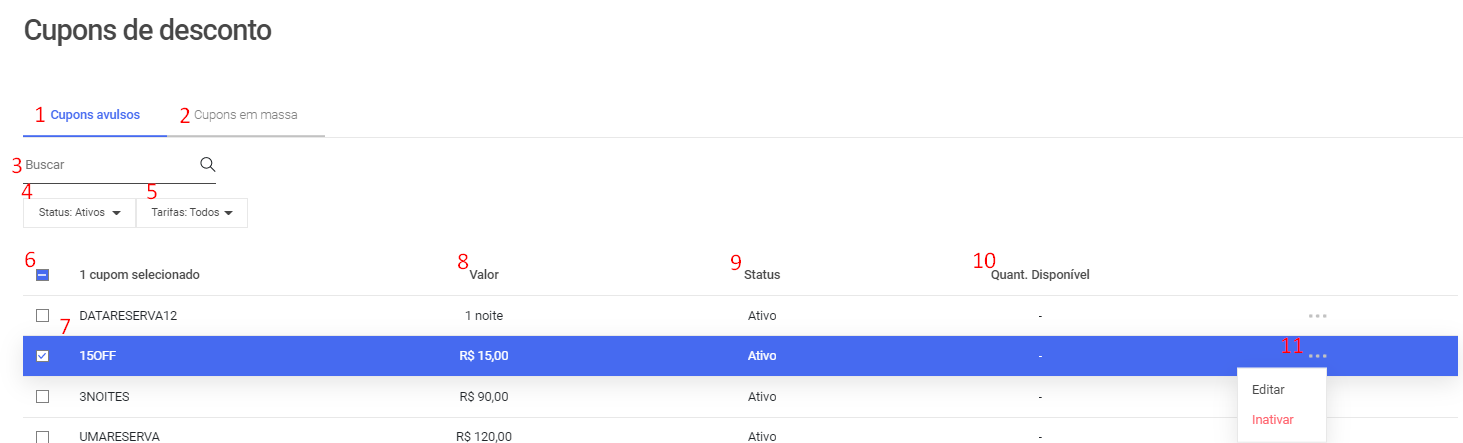Choose Inativar from the context menu
1463x443 pixels.
(1273, 419)
